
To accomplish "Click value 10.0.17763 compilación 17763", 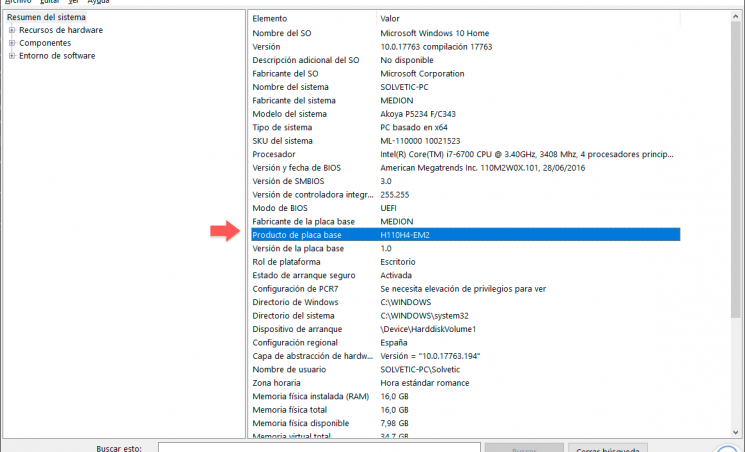I will tap(436, 47).
